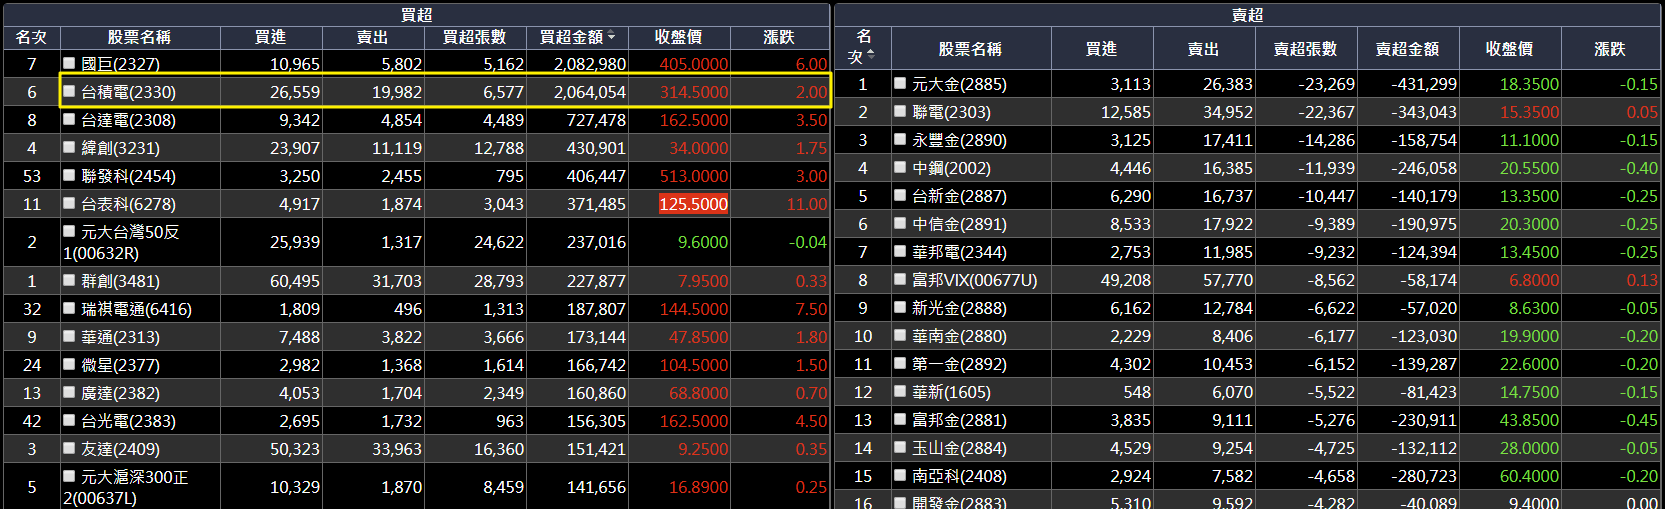
Task: Click the 買超張數 value 24,622
Action: click(x=499, y=242)
